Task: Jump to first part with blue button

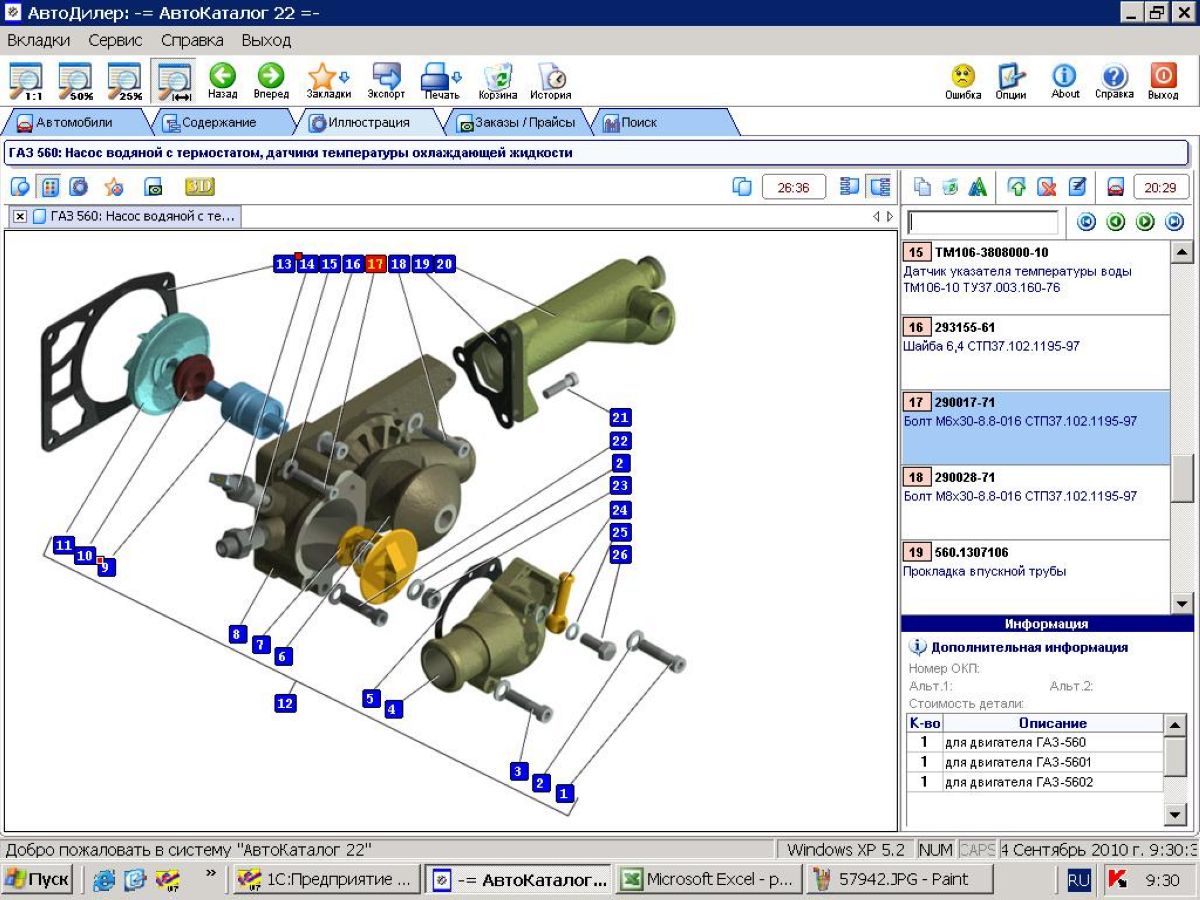Action: tap(1086, 222)
